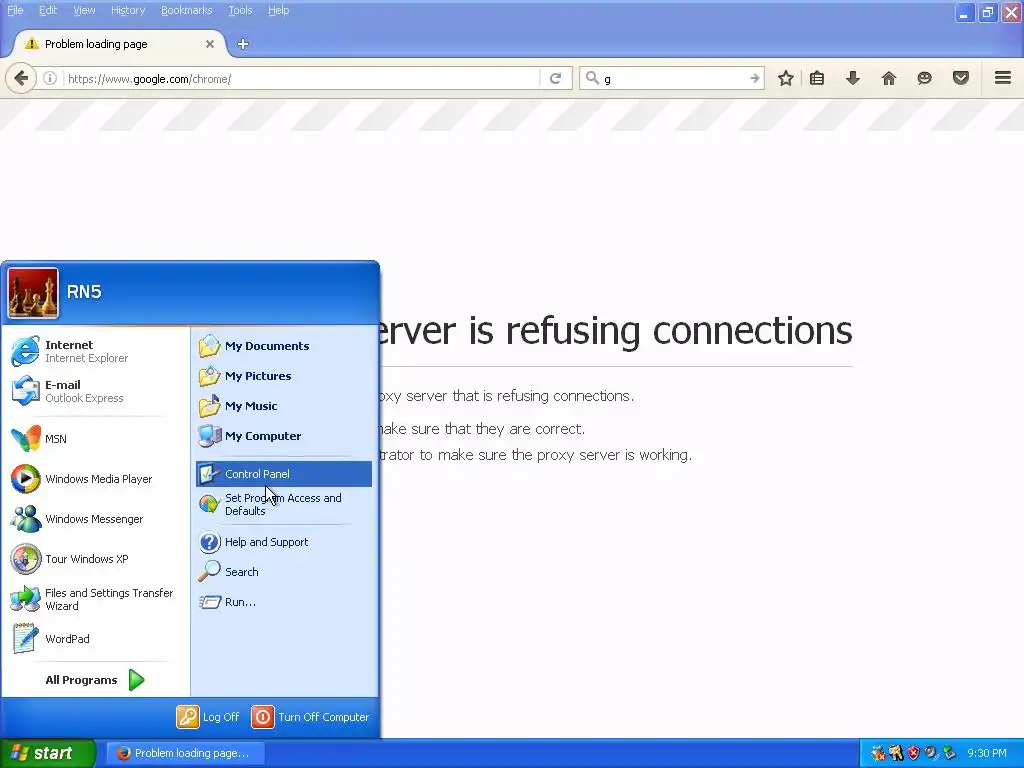Image resolution: width=1024 pixels, height=768 pixels.
Task: Restore down the Firefox window
Action: pos(987,13)
